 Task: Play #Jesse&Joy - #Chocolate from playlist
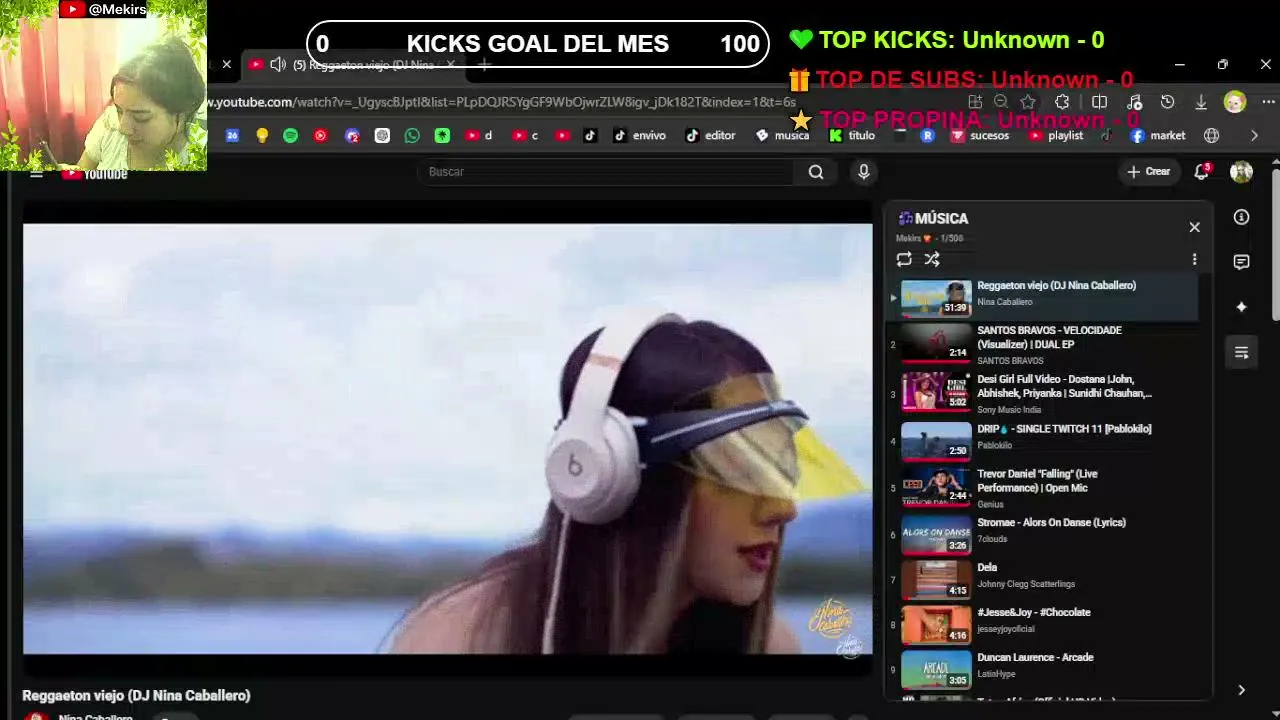tap(1044, 624)
